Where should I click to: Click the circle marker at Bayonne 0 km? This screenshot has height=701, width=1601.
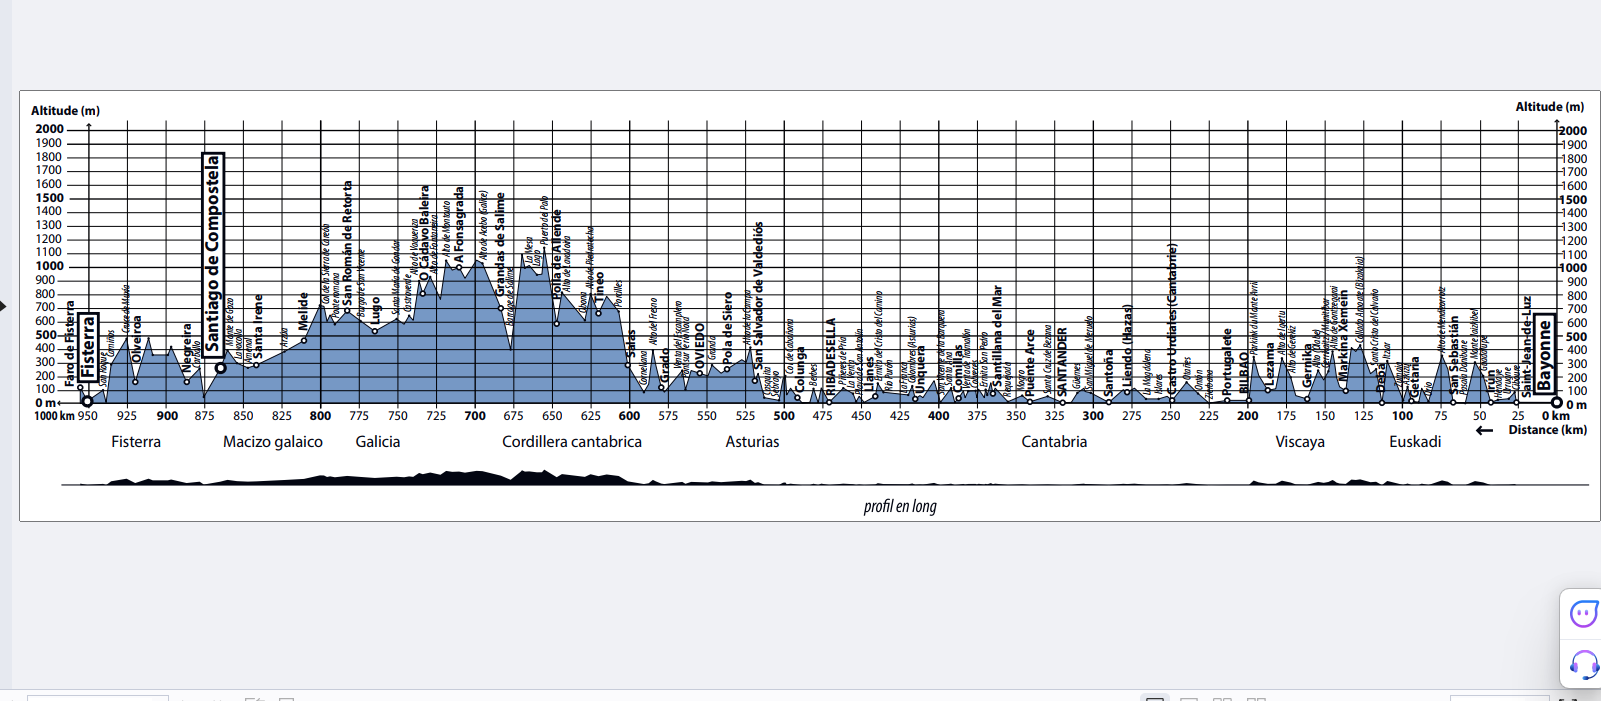(1556, 403)
